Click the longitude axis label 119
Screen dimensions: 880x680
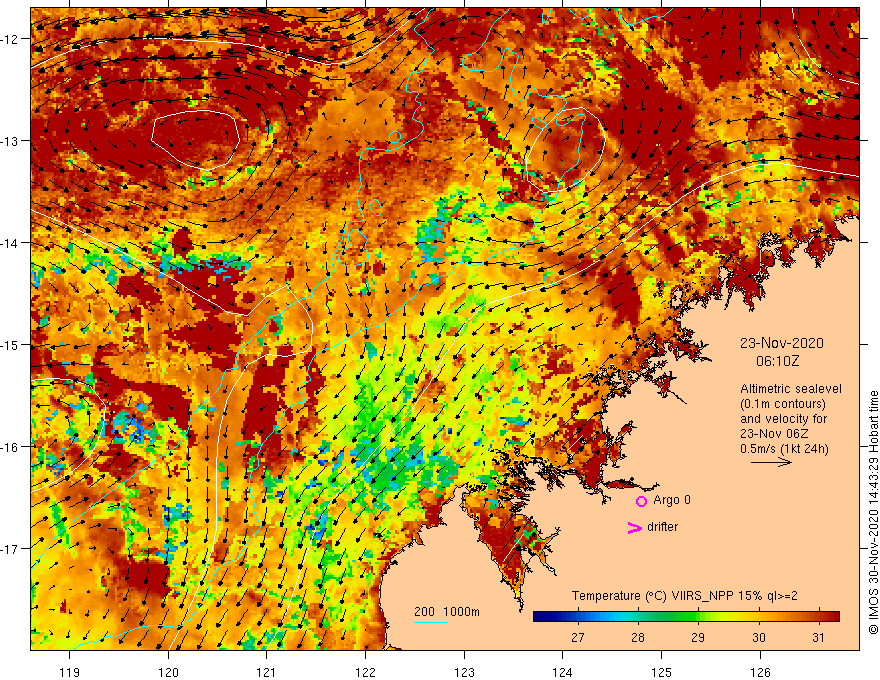pyautogui.click(x=70, y=672)
